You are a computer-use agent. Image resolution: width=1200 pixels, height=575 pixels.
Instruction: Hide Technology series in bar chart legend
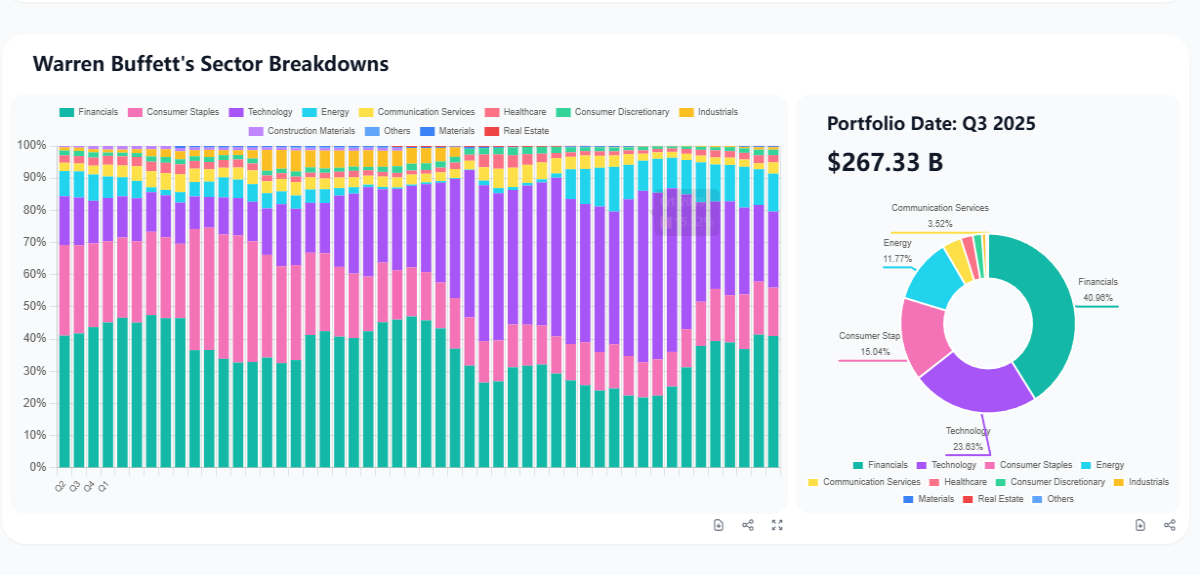point(260,112)
